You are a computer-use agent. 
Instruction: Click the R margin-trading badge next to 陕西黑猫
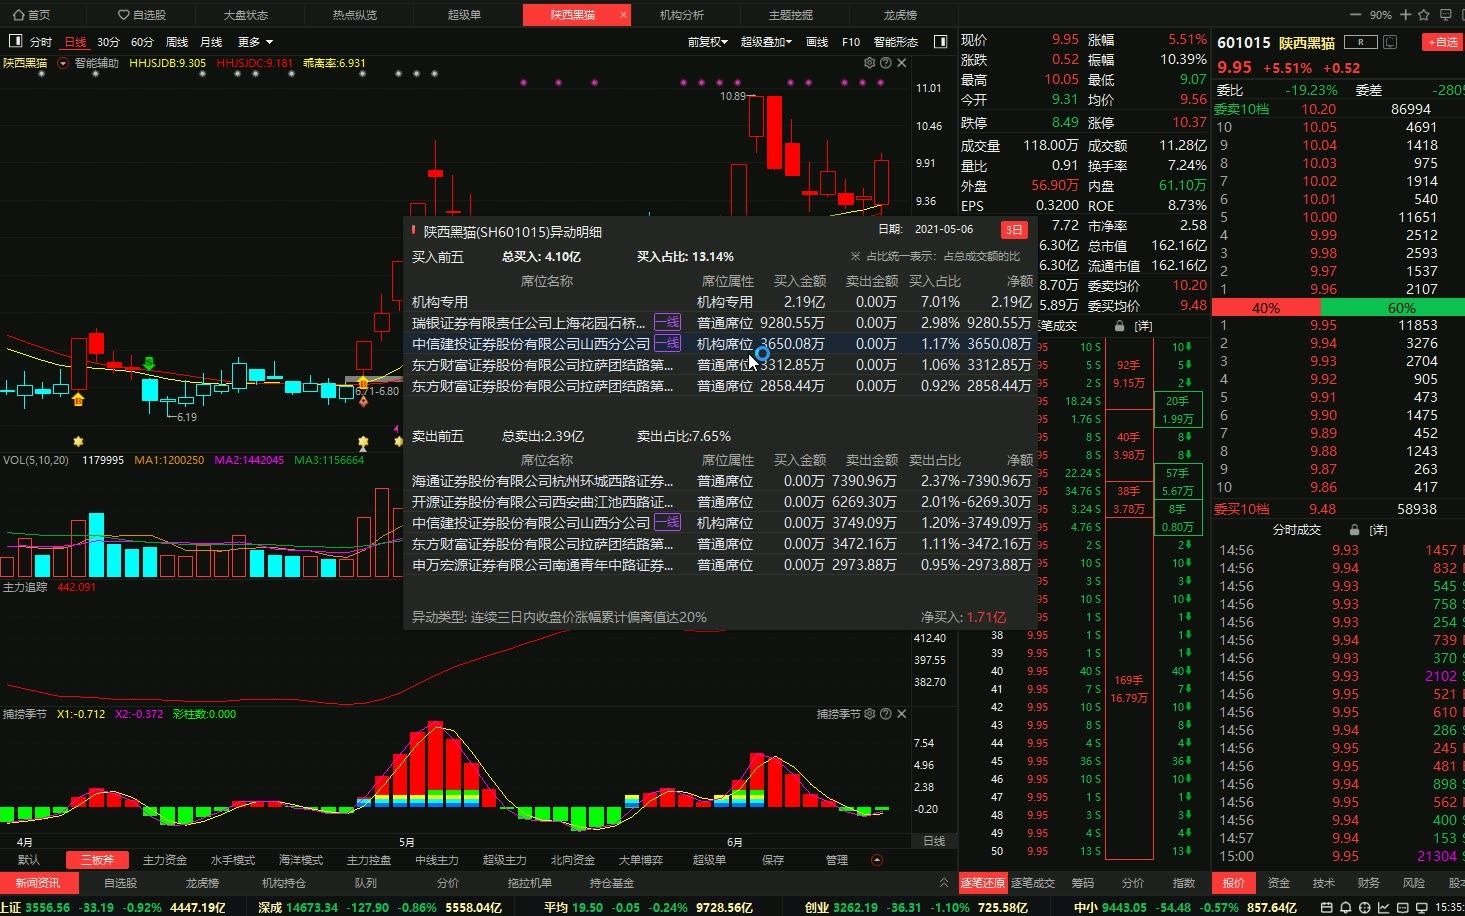click(x=1360, y=42)
